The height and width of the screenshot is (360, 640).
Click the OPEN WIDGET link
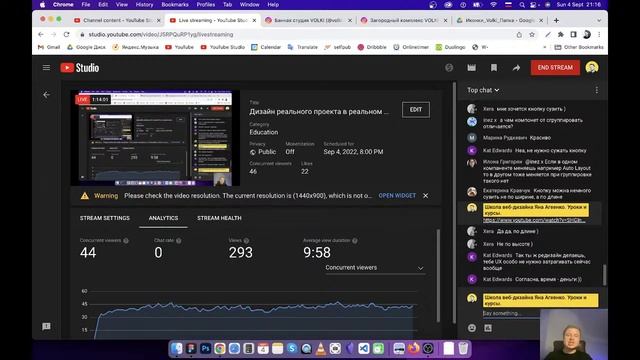click(397, 196)
